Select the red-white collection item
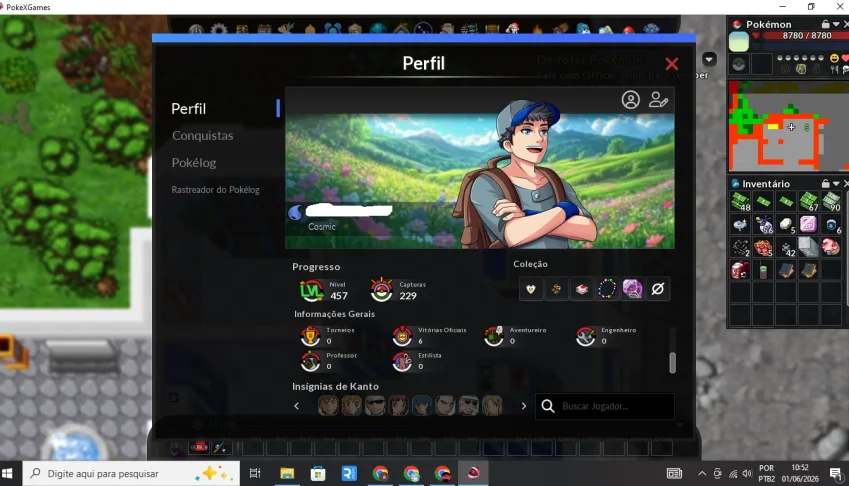 (x=582, y=289)
